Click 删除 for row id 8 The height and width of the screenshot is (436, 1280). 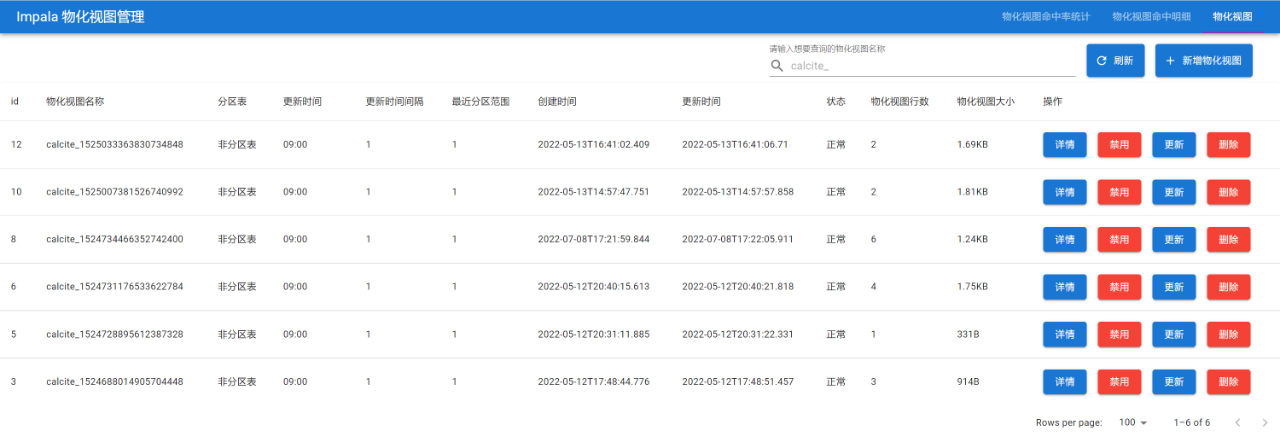coord(1229,239)
